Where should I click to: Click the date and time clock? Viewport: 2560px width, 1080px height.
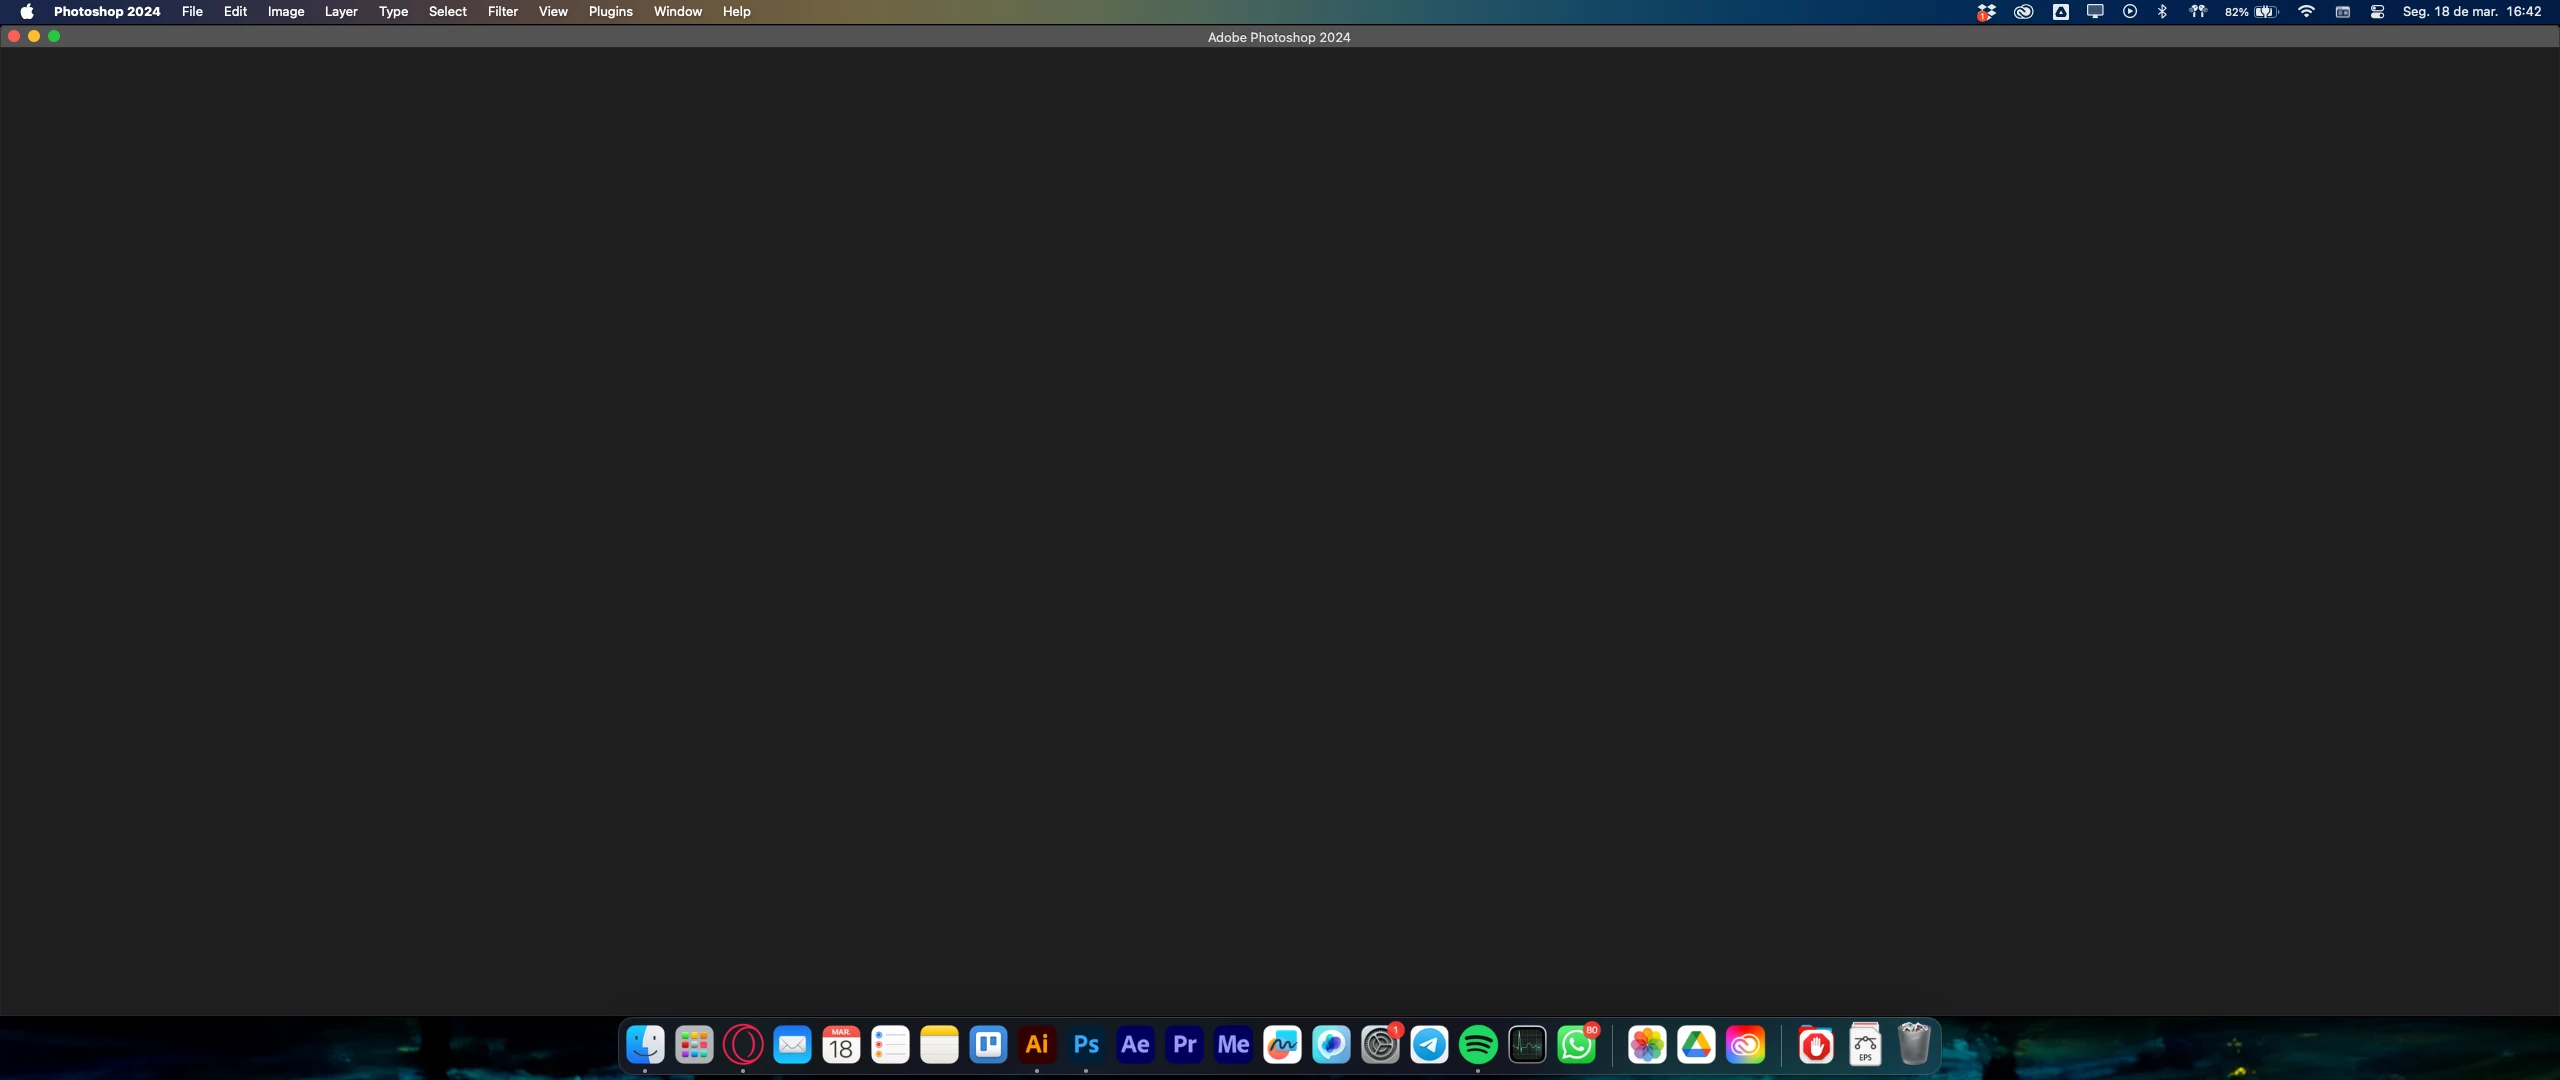2471,12
